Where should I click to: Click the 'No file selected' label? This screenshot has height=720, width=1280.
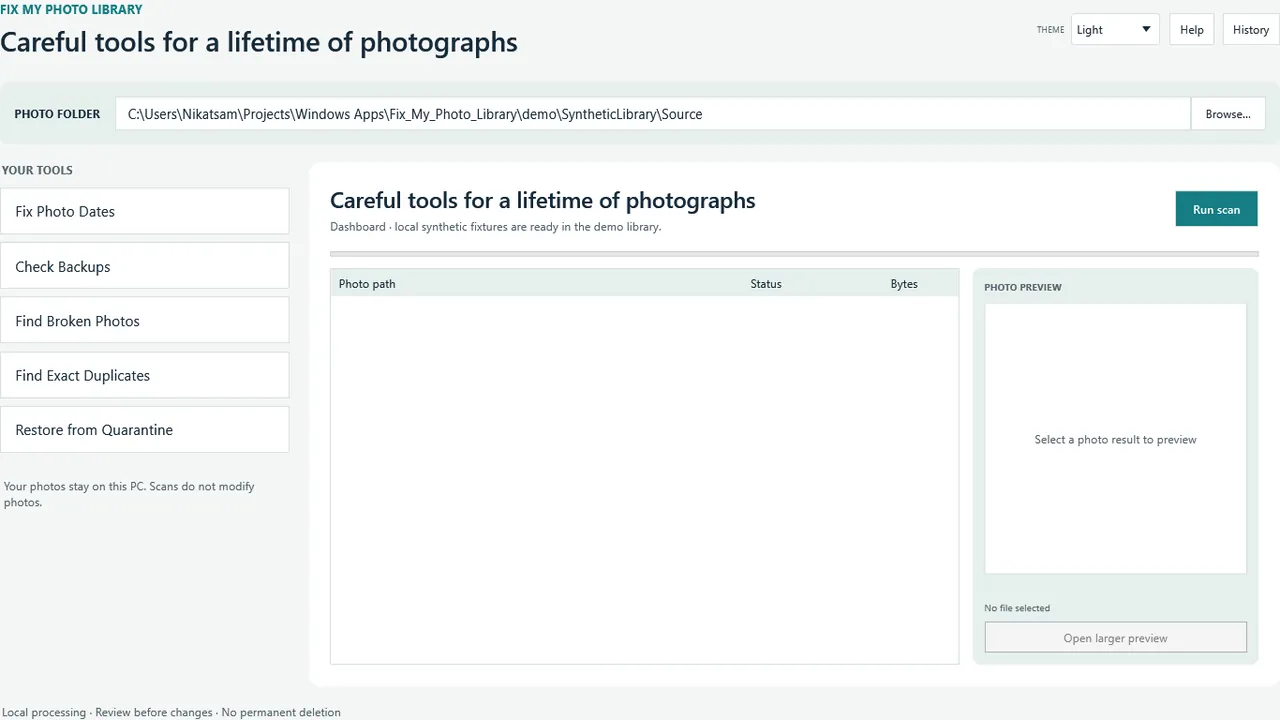[1017, 608]
